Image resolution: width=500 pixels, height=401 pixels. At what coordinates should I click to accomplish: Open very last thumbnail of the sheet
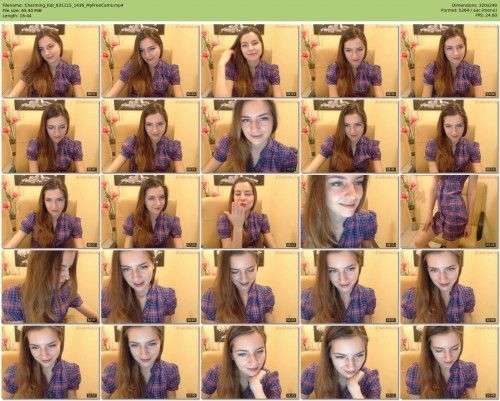tap(449, 362)
